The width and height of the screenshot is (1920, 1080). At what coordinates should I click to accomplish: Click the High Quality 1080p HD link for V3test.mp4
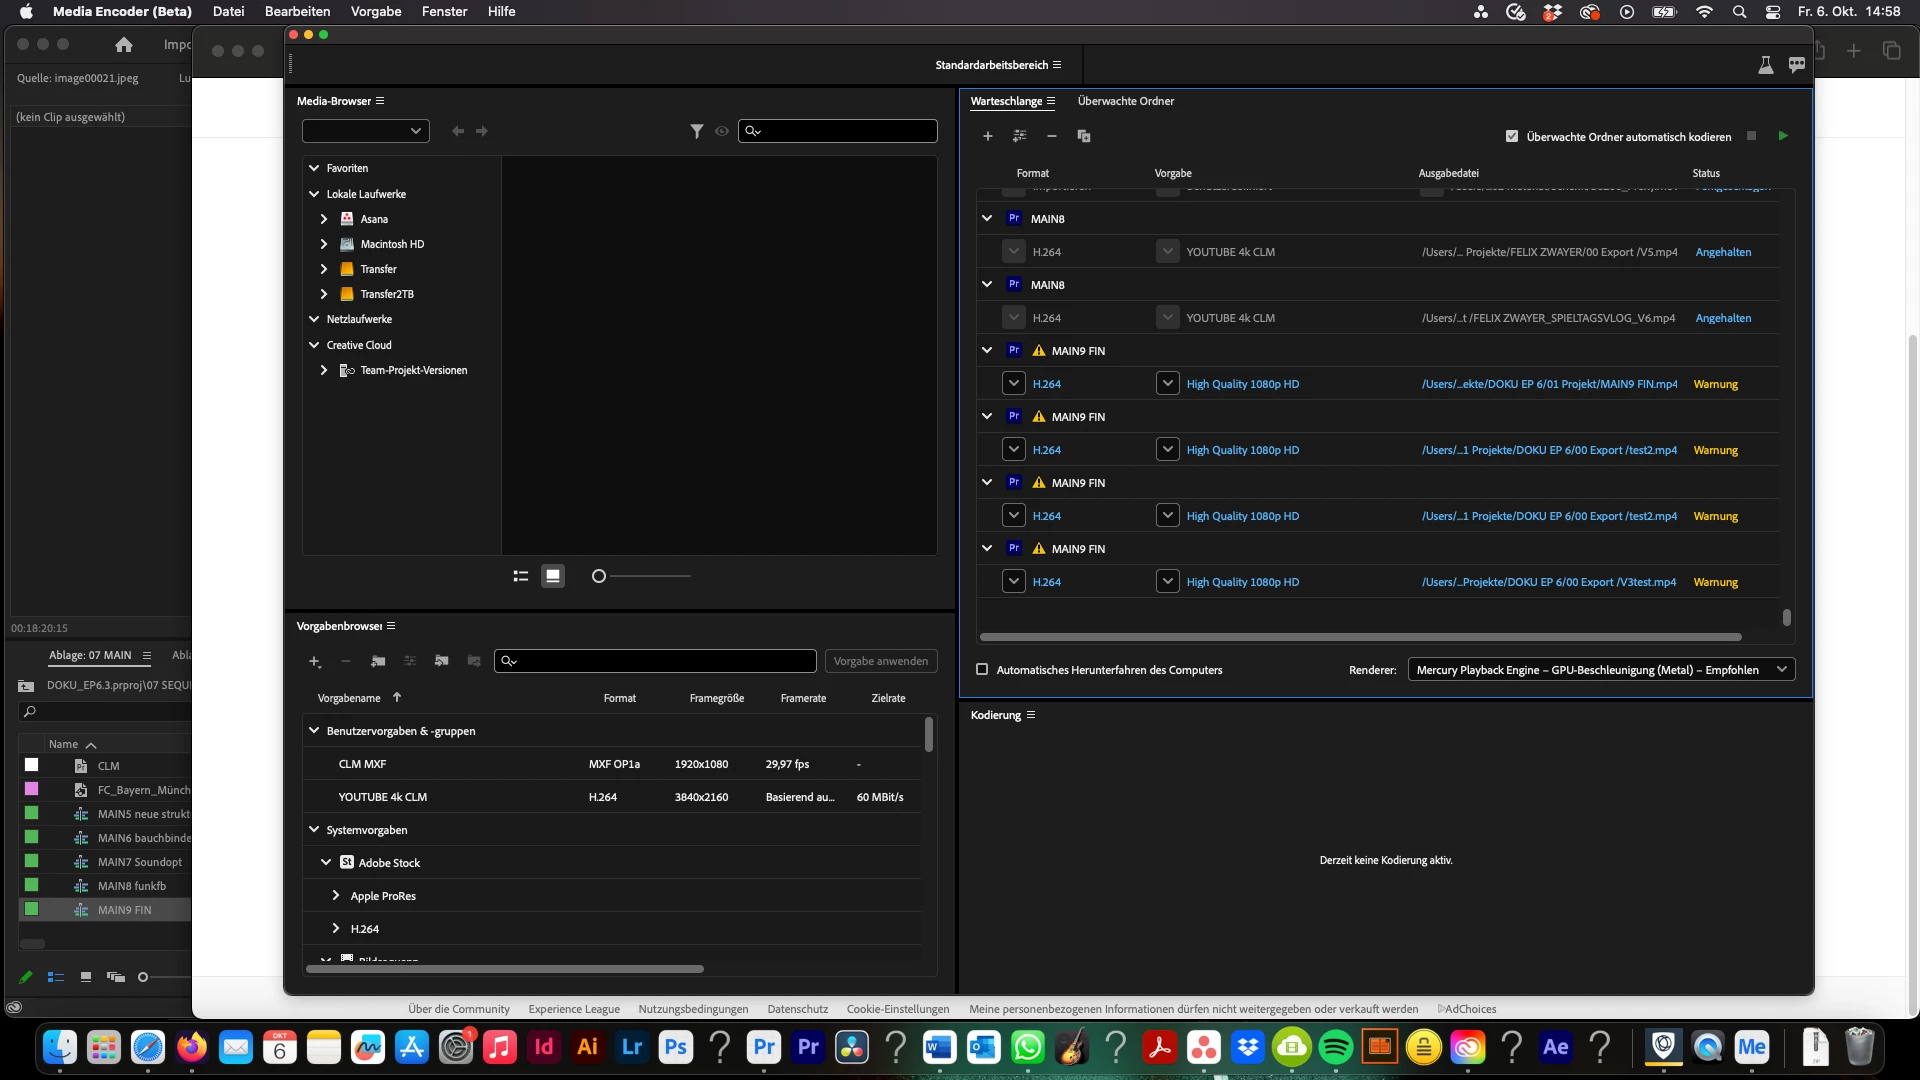(x=1242, y=582)
